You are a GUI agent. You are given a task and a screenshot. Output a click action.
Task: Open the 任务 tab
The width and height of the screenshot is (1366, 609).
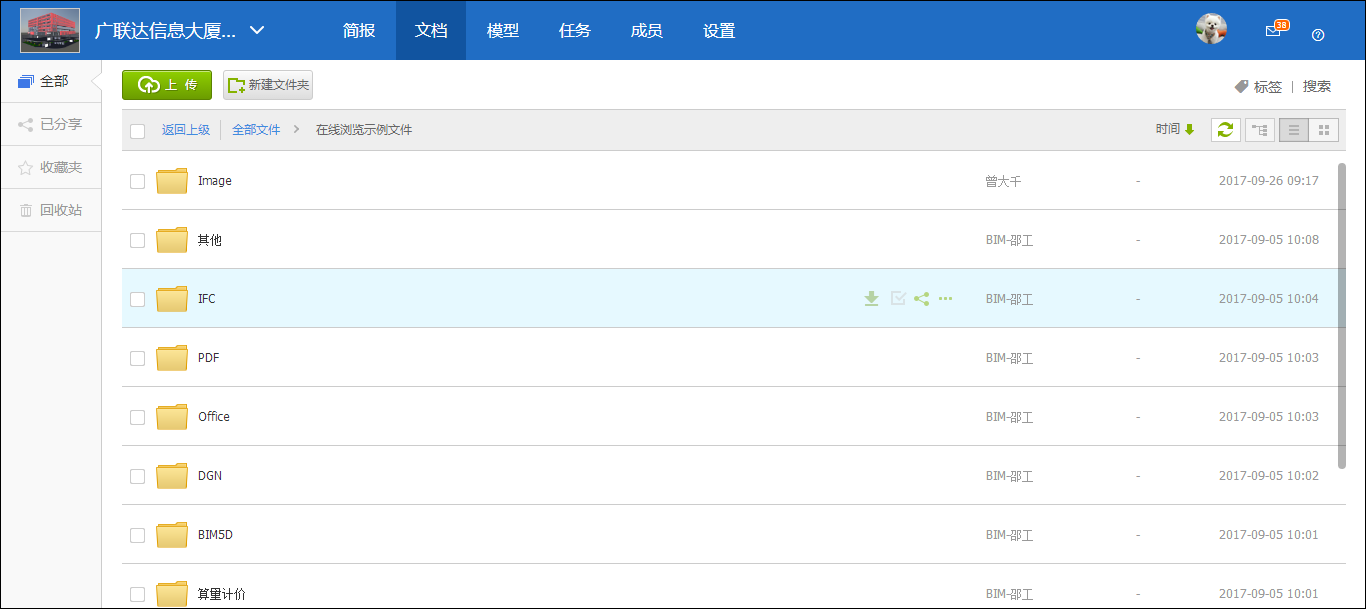(x=574, y=30)
